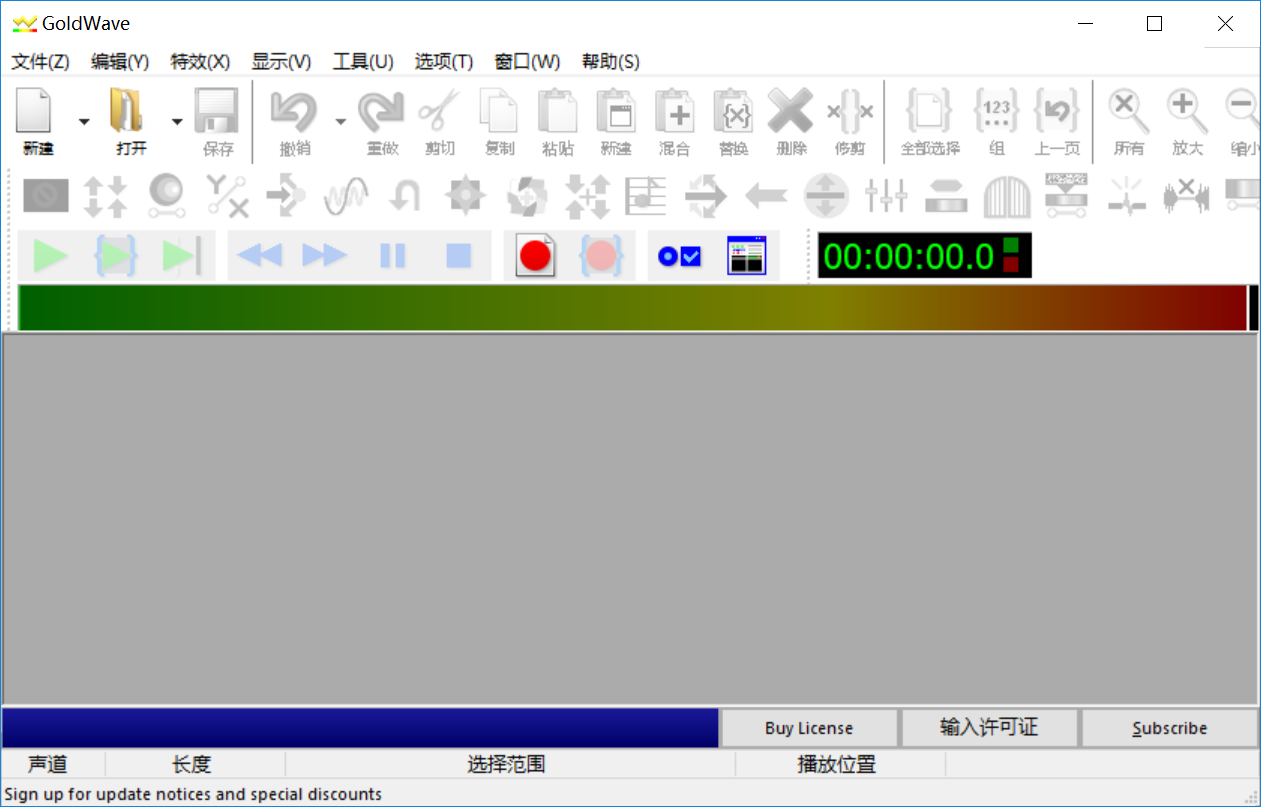Click the Pause playback button
1261x807 pixels.
[x=392, y=256]
